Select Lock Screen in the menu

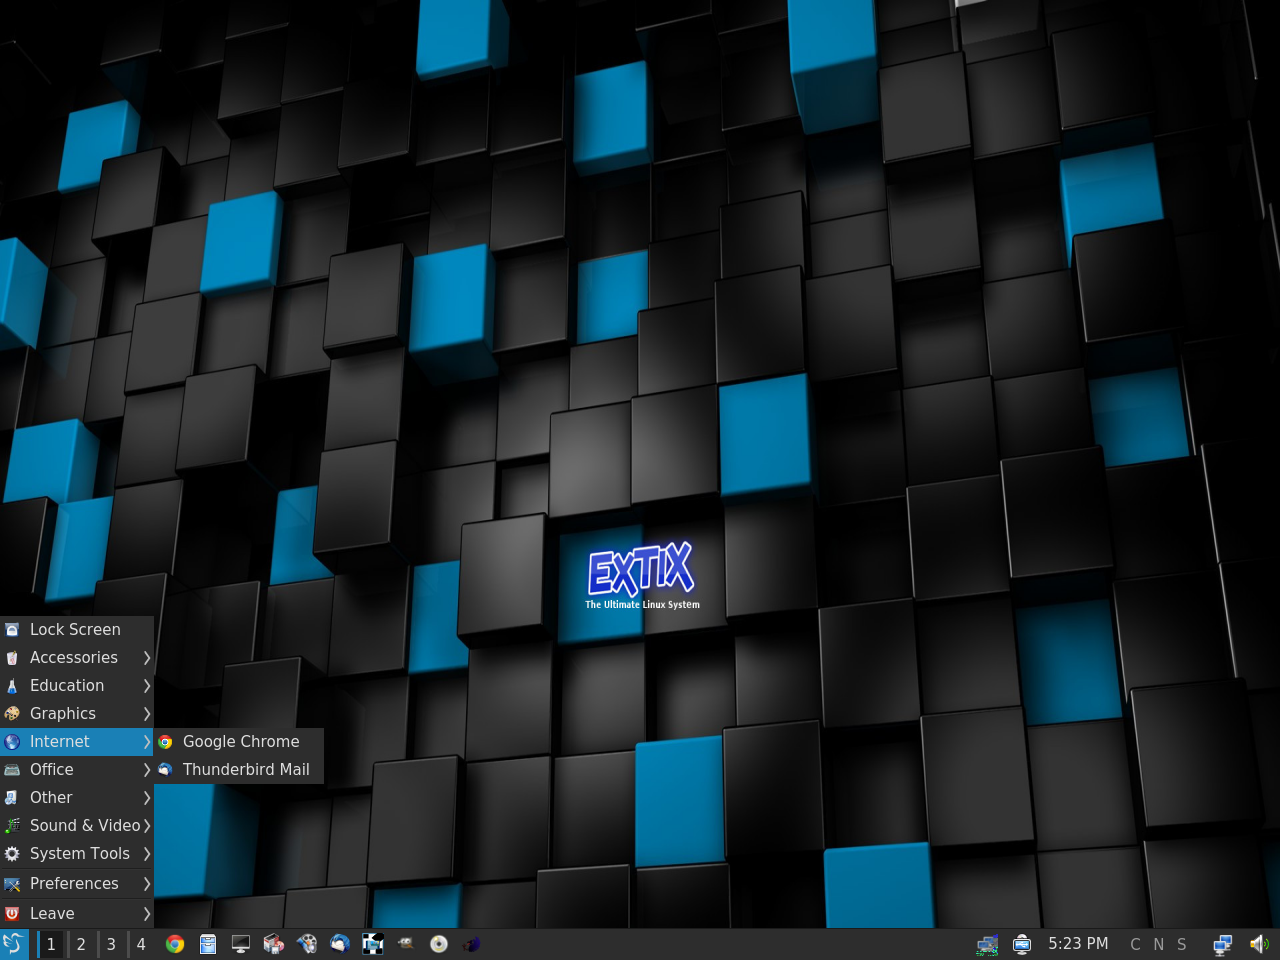[x=77, y=630]
